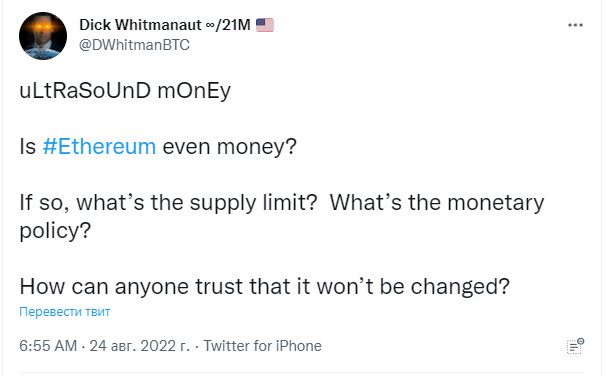Click the small badge on the reader icon

coord(581,341)
